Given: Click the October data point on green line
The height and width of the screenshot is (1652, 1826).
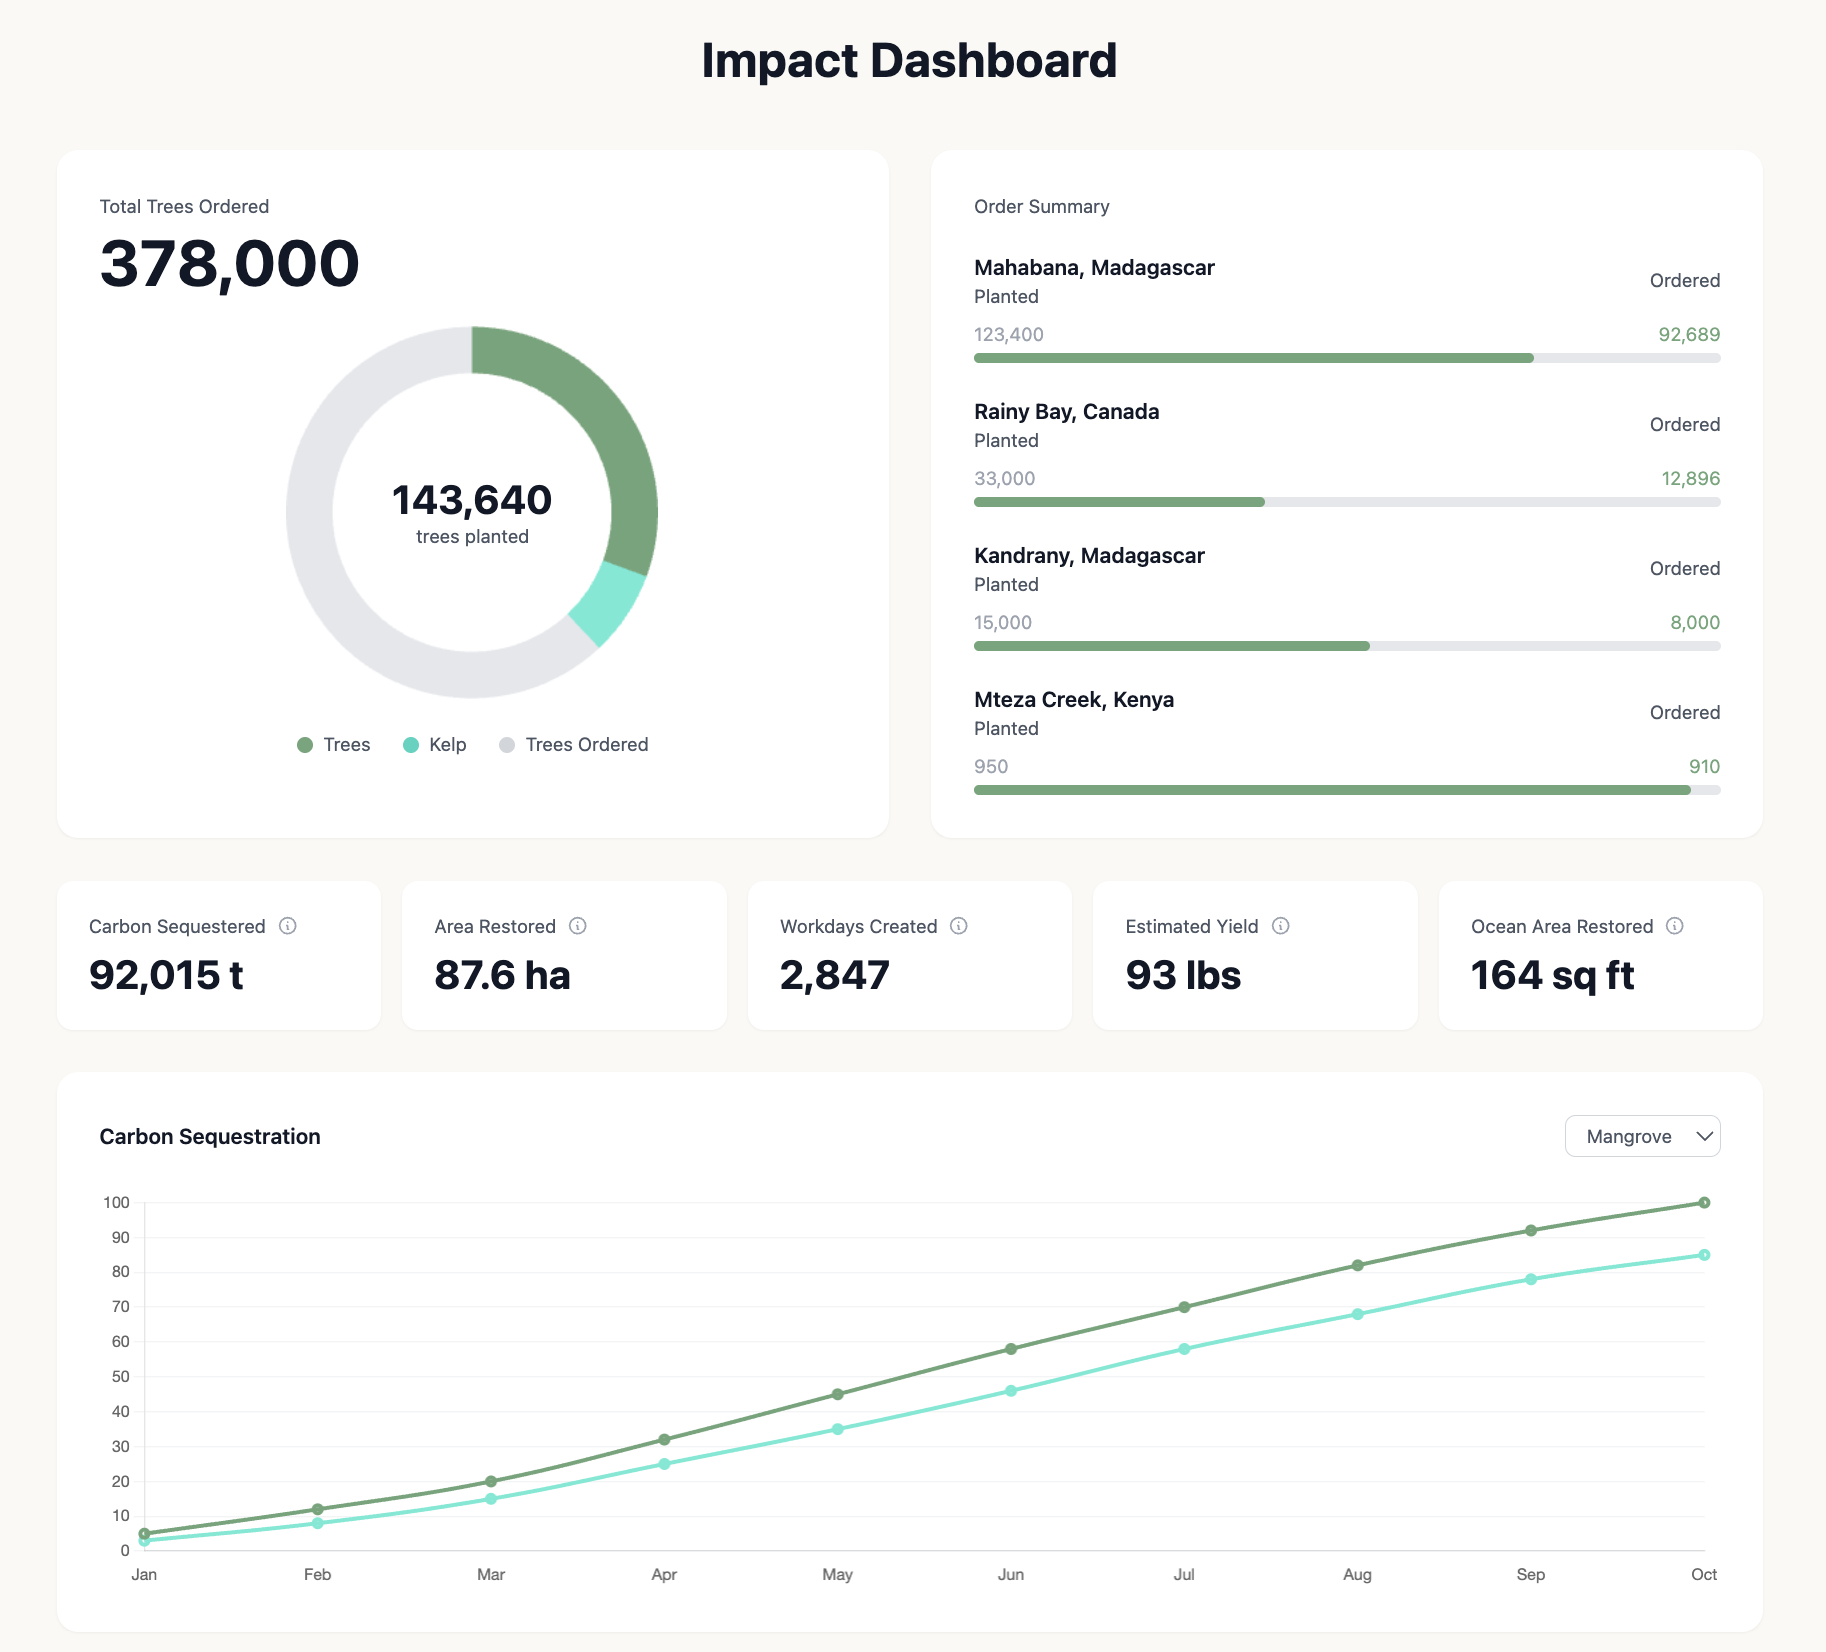Looking at the screenshot, I should tap(1705, 1202).
